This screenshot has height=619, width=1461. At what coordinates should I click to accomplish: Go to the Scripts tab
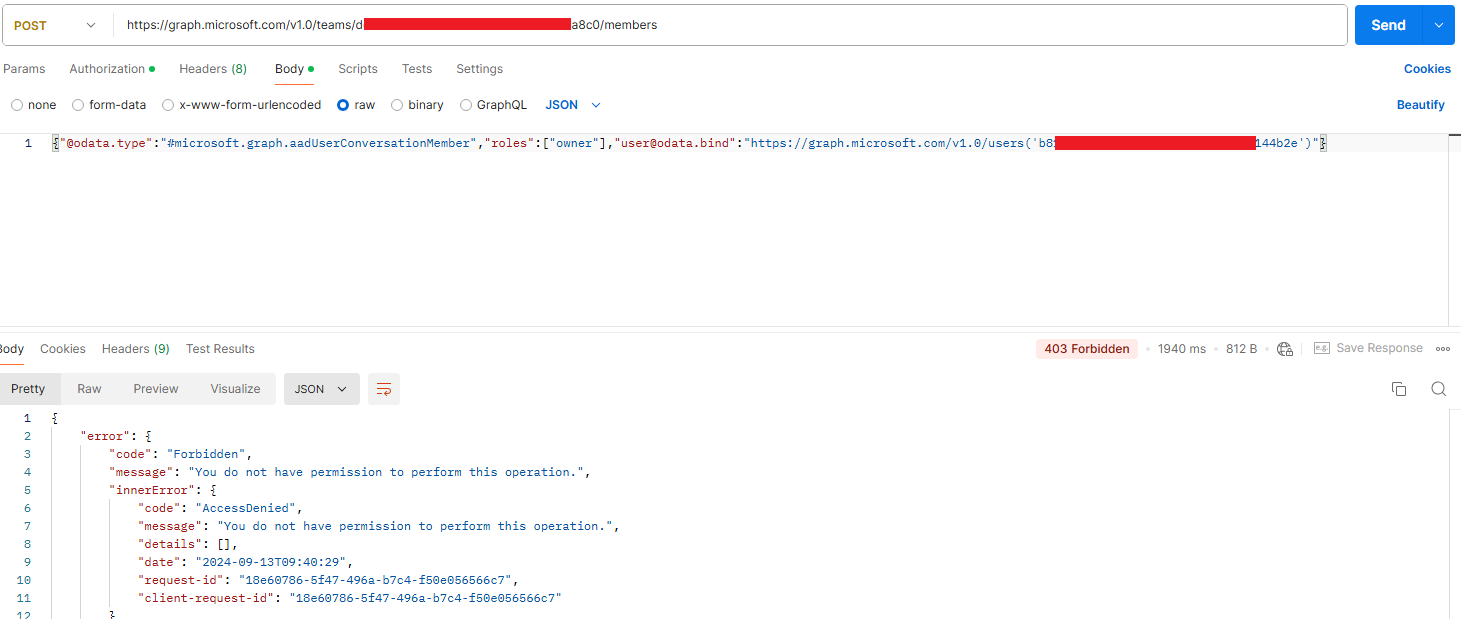click(358, 69)
